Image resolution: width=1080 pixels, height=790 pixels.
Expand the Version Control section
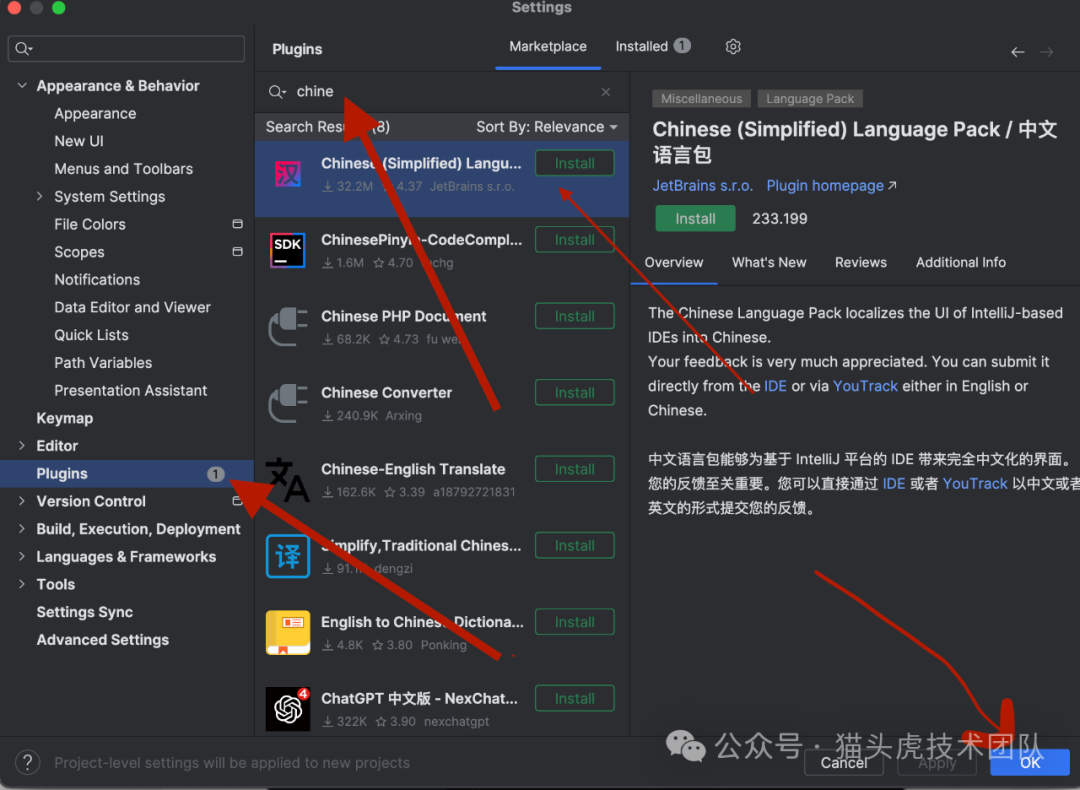point(22,501)
